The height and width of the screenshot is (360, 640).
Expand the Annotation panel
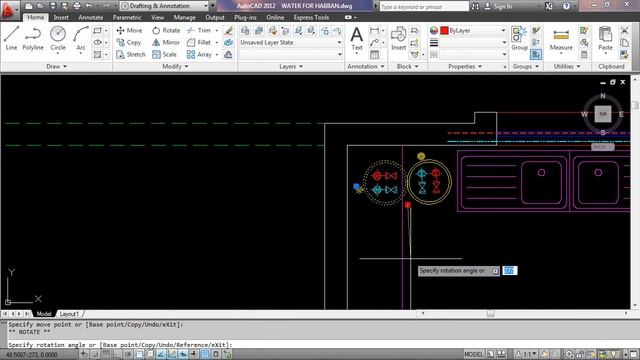click(365, 66)
